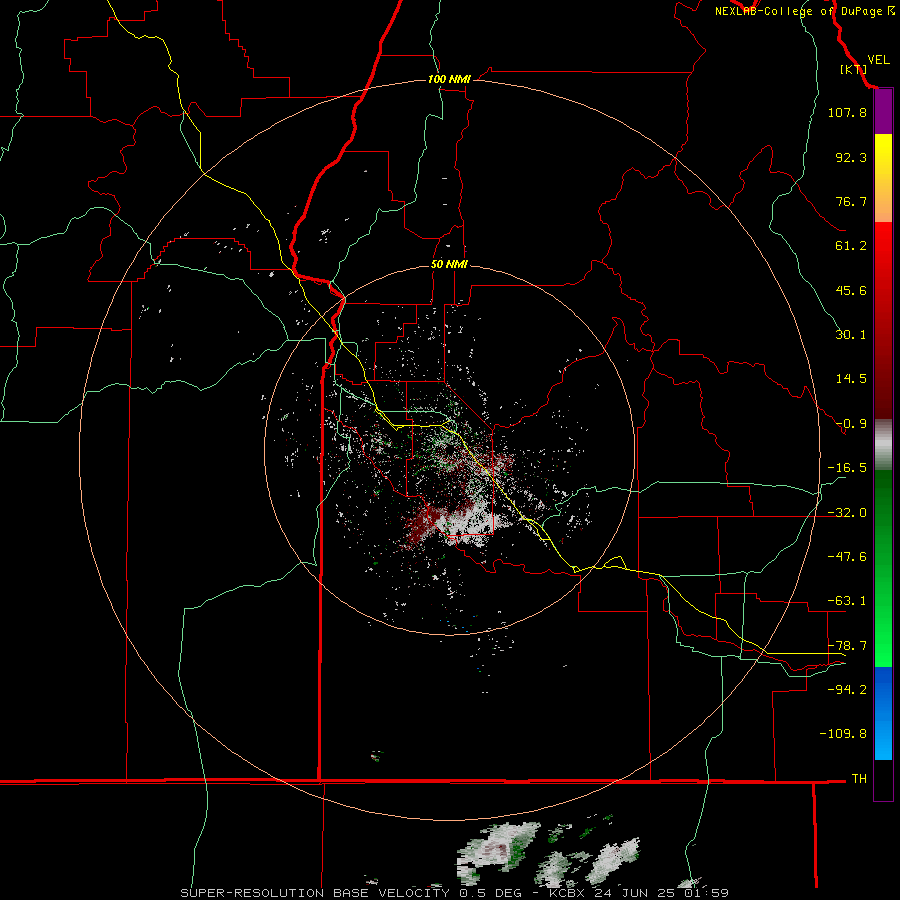
Task: Click the 30.1 legend value
Action: point(851,335)
